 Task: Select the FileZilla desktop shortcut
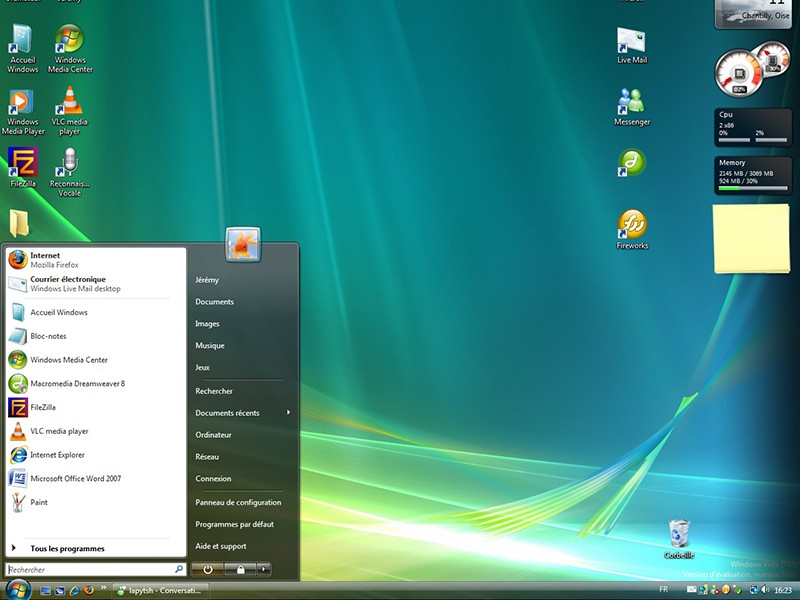(x=22, y=167)
